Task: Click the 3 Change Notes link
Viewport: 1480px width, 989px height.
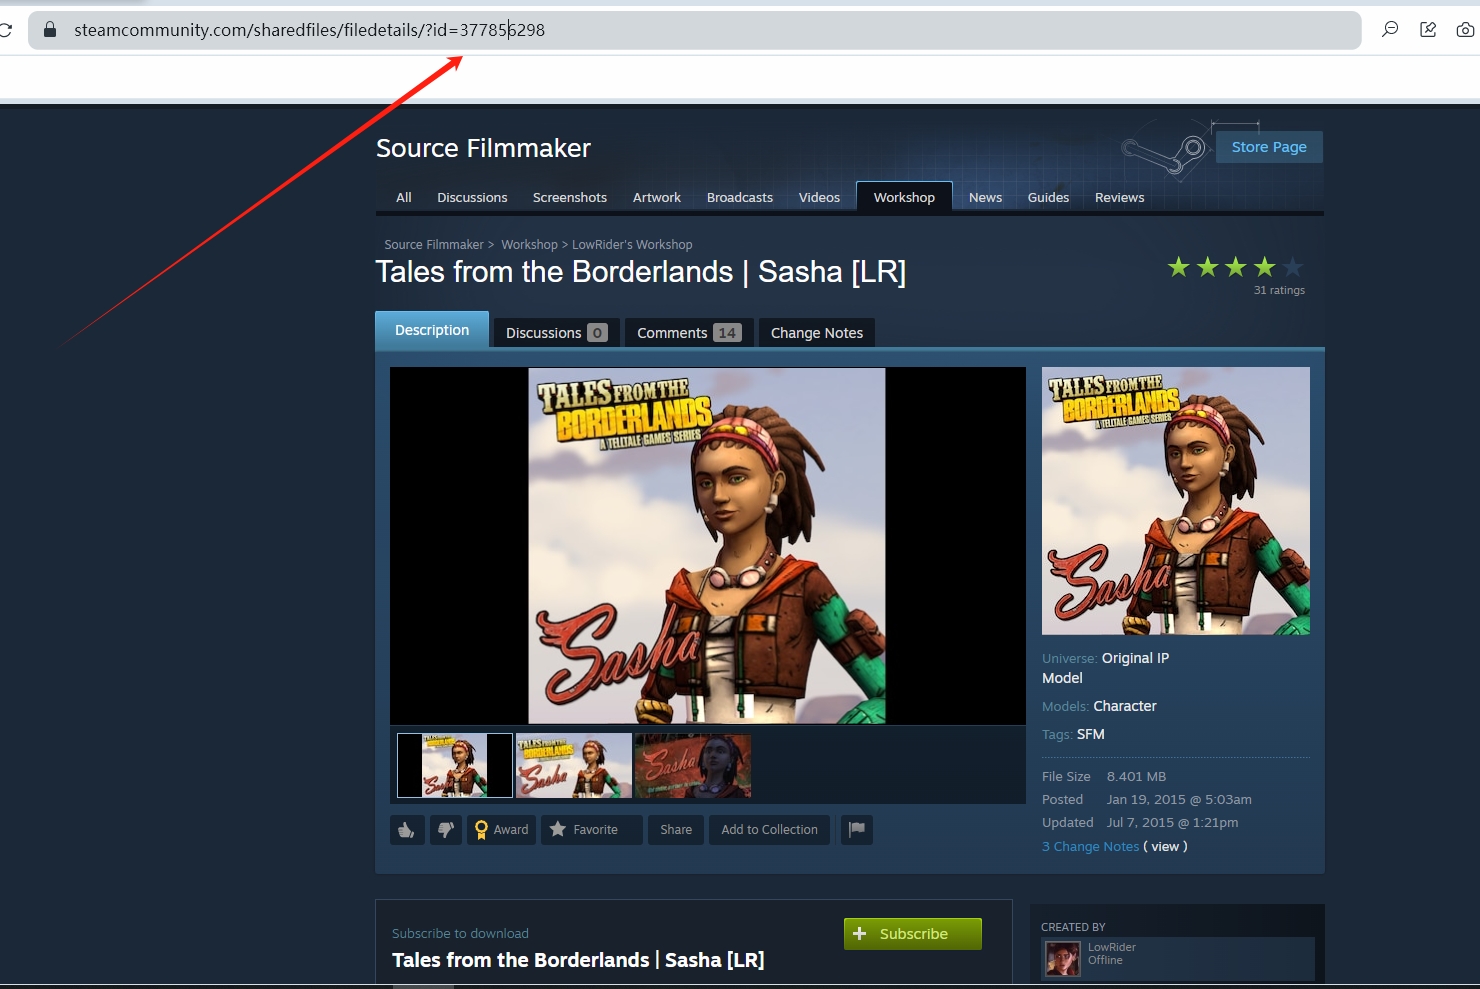Action: point(1089,846)
